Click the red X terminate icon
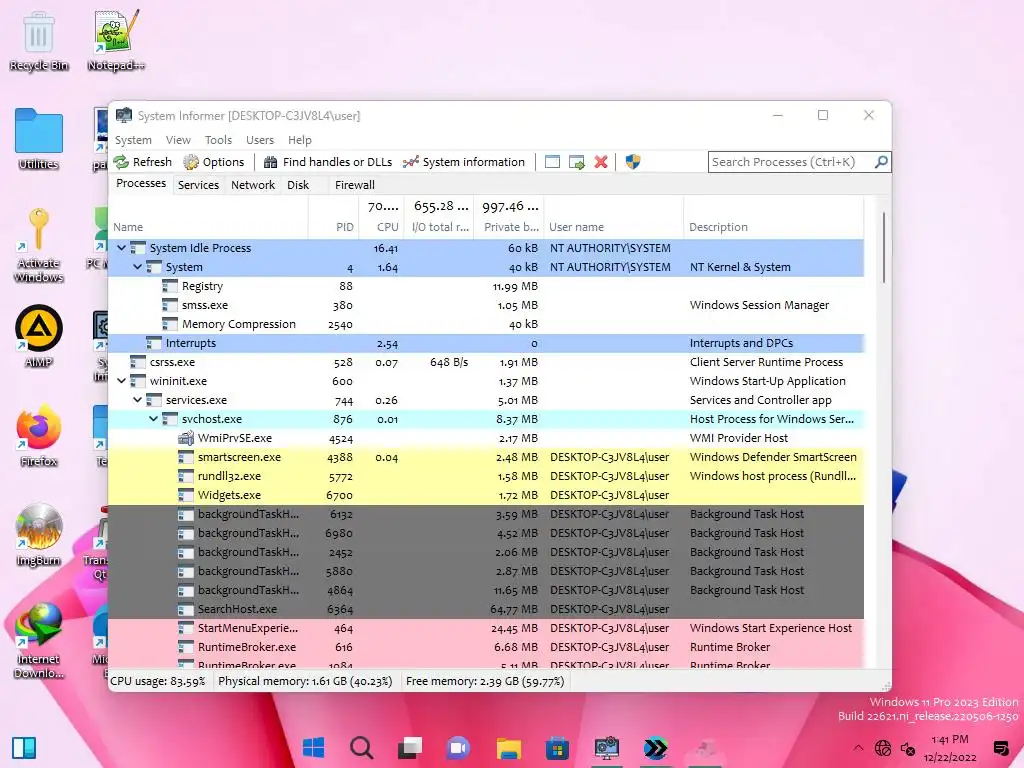The height and width of the screenshot is (768, 1024). tap(601, 162)
